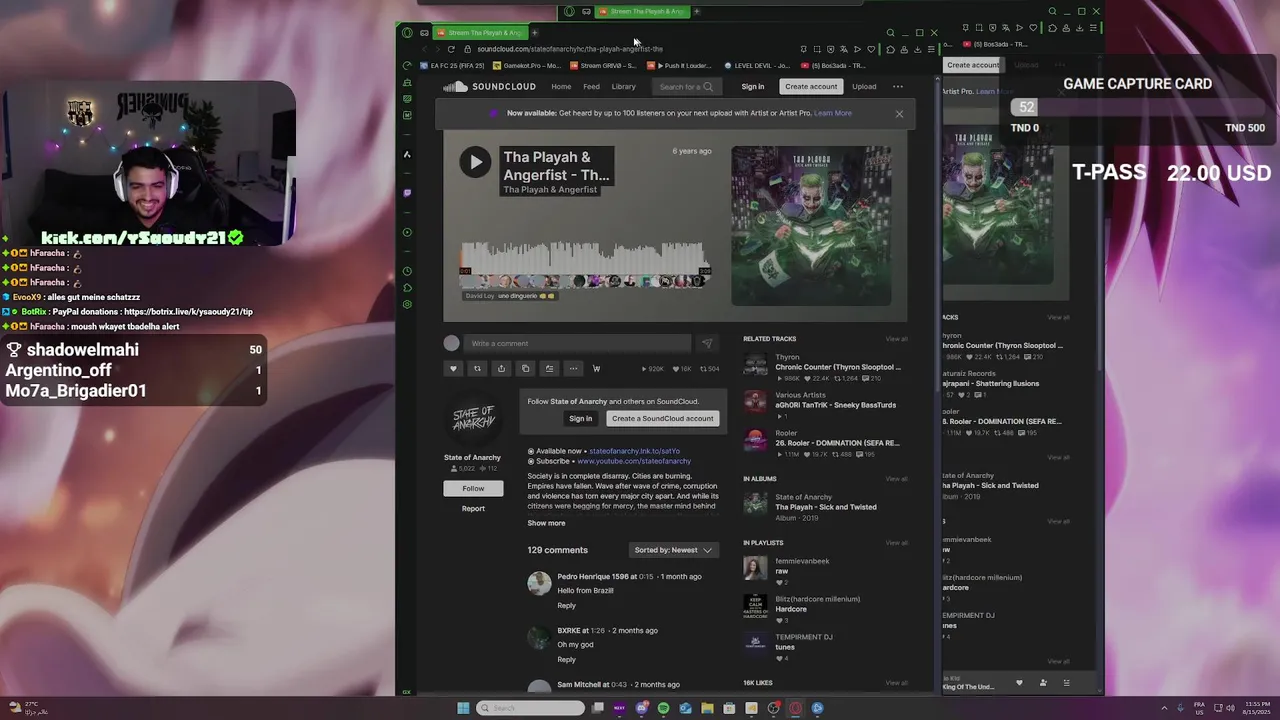Image resolution: width=1280 pixels, height=720 pixels.
Task: Open Opera GX icon in taskbar
Action: click(796, 708)
